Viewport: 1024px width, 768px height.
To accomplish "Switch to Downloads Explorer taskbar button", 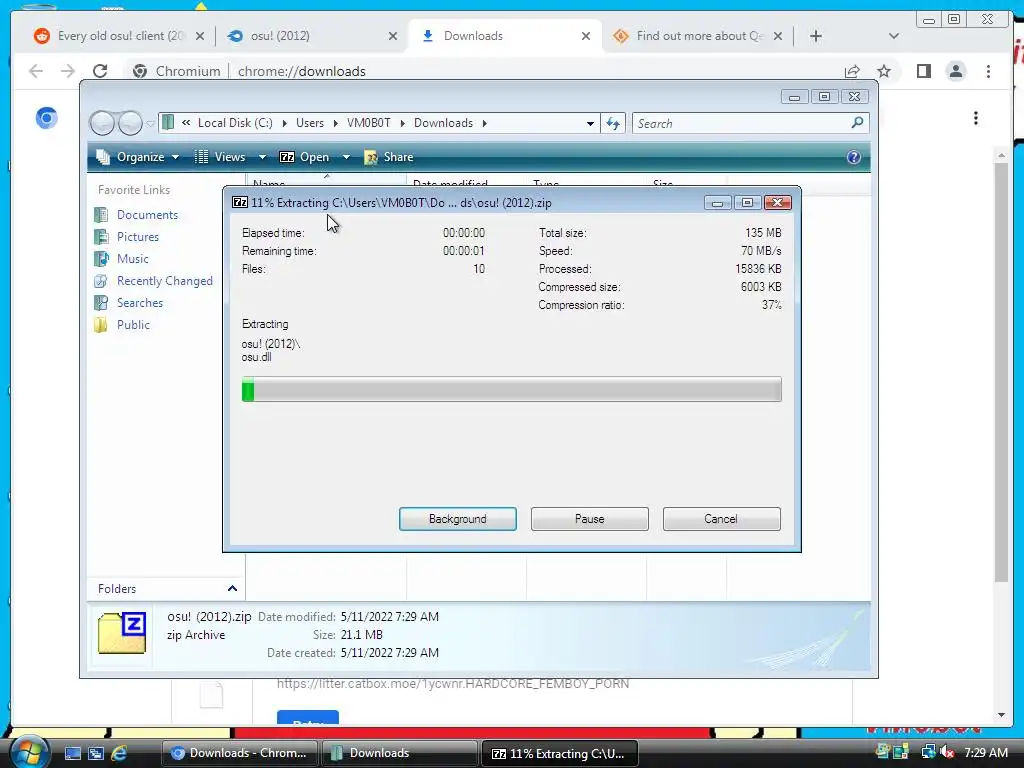I will [x=399, y=753].
